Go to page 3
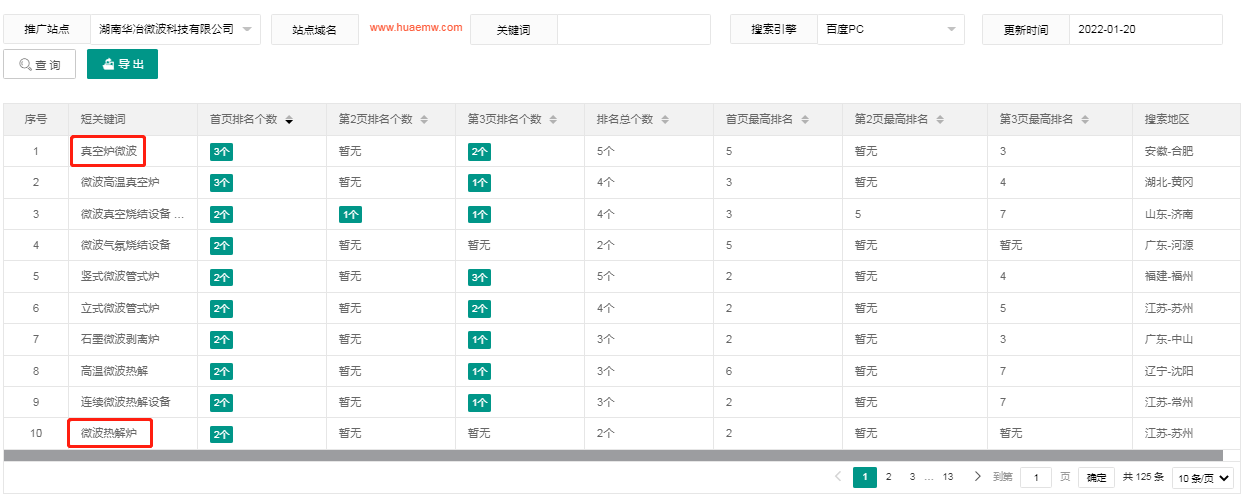This screenshot has height=500, width=1245. [x=912, y=477]
